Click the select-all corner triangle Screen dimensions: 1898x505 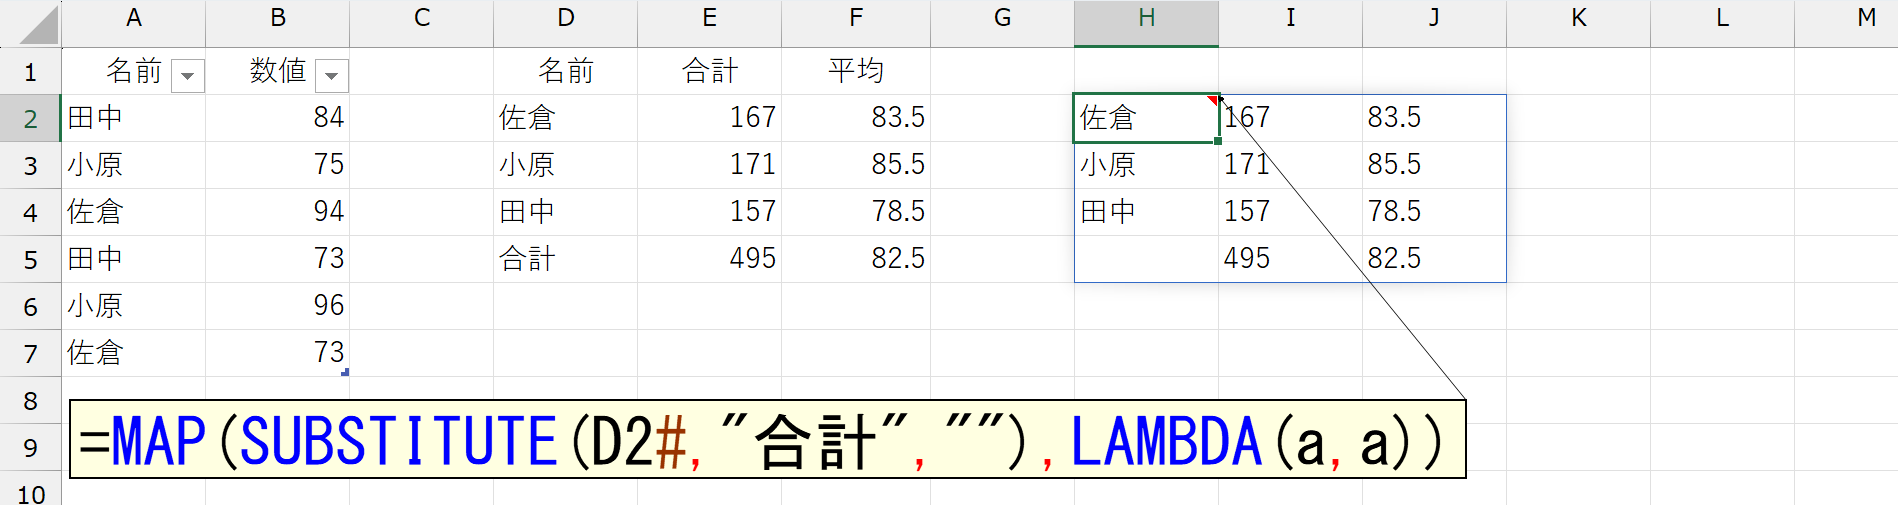[x=38, y=25]
